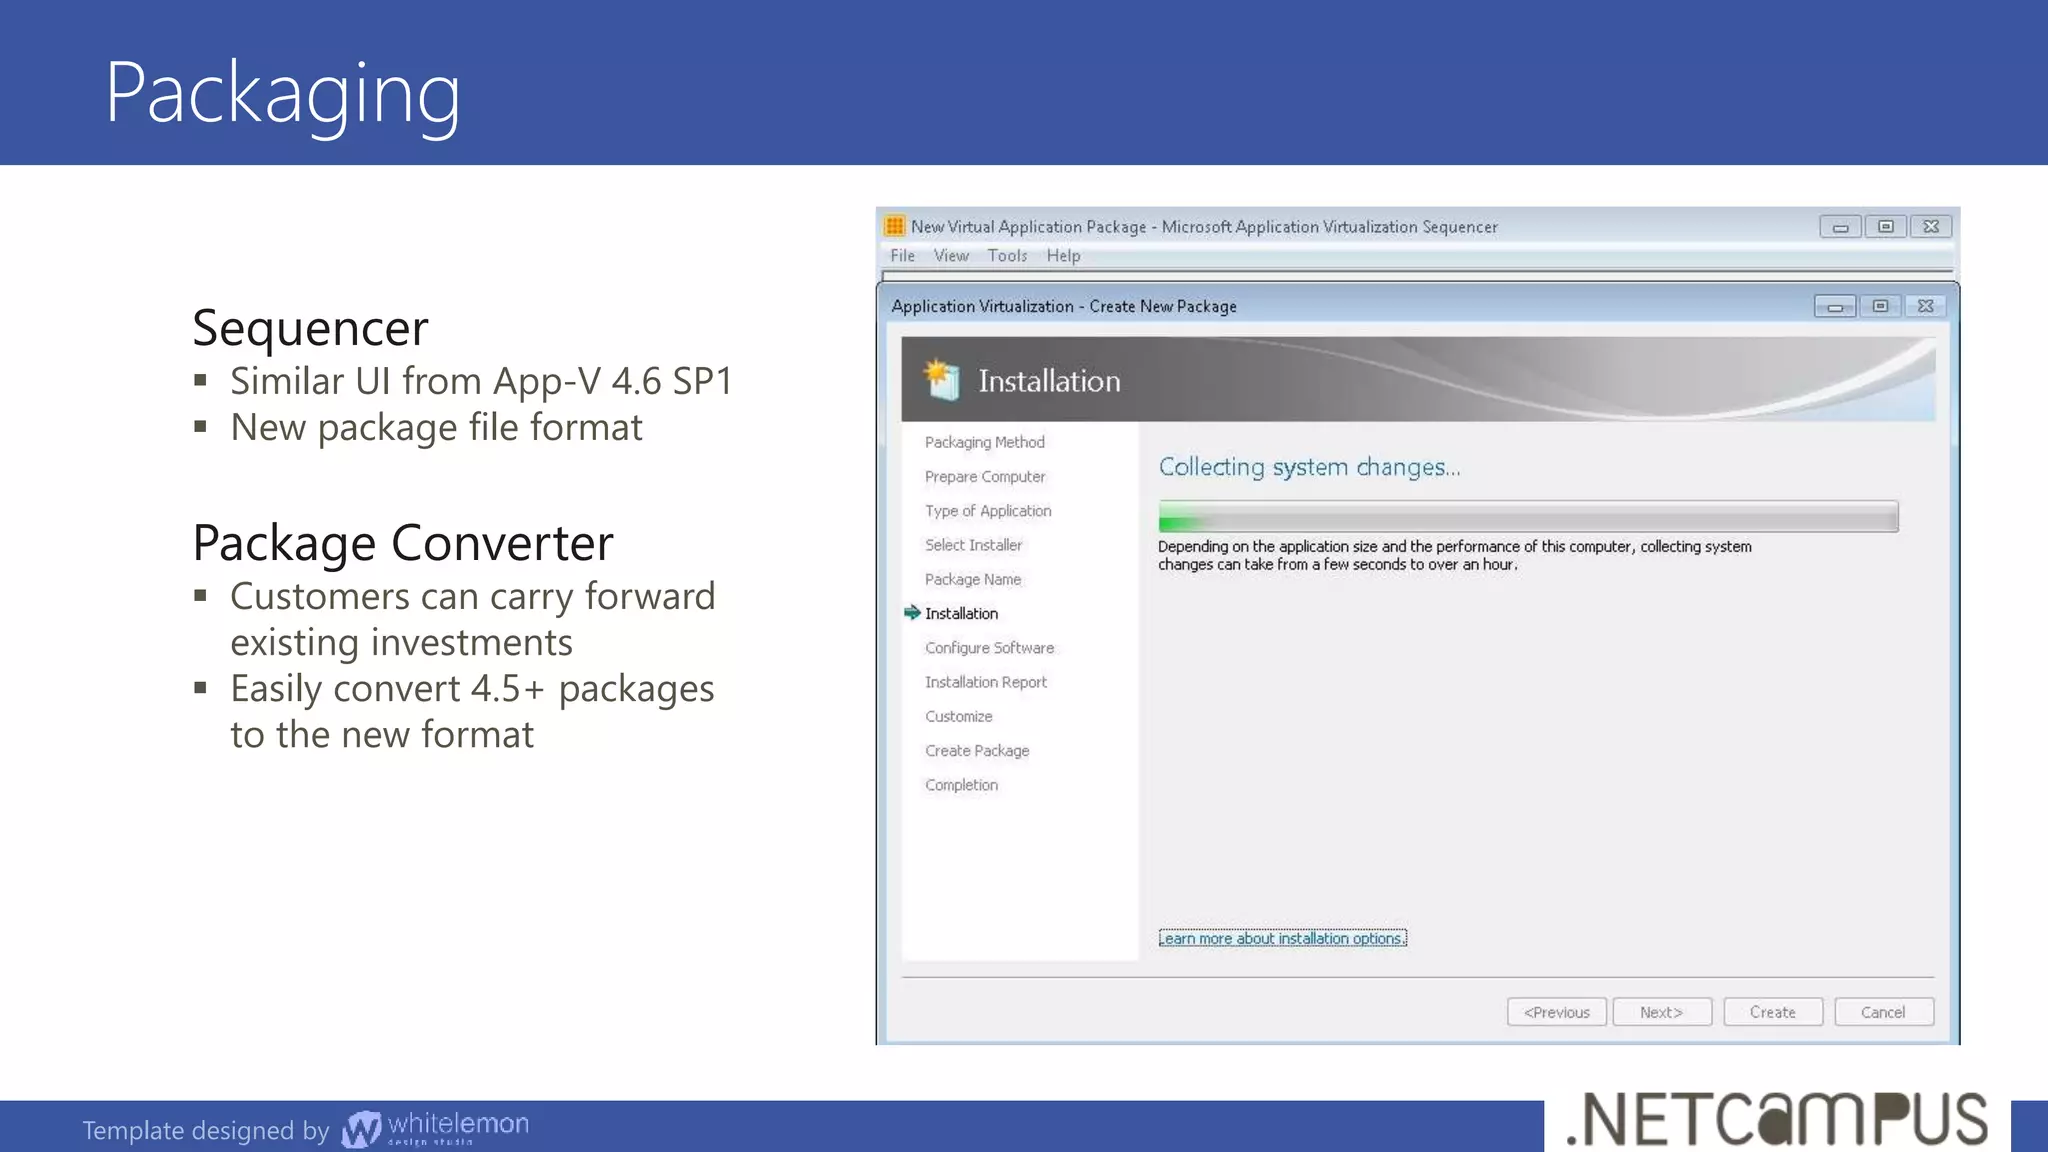This screenshot has height=1152, width=2048.
Task: Open Learn more about installation options link
Action: pyautogui.click(x=1282, y=938)
